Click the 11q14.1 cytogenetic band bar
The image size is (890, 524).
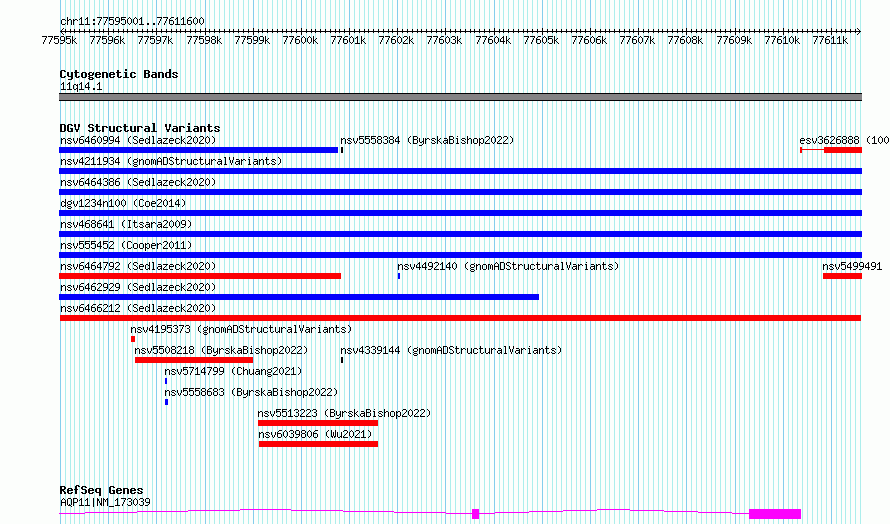[x=460, y=97]
